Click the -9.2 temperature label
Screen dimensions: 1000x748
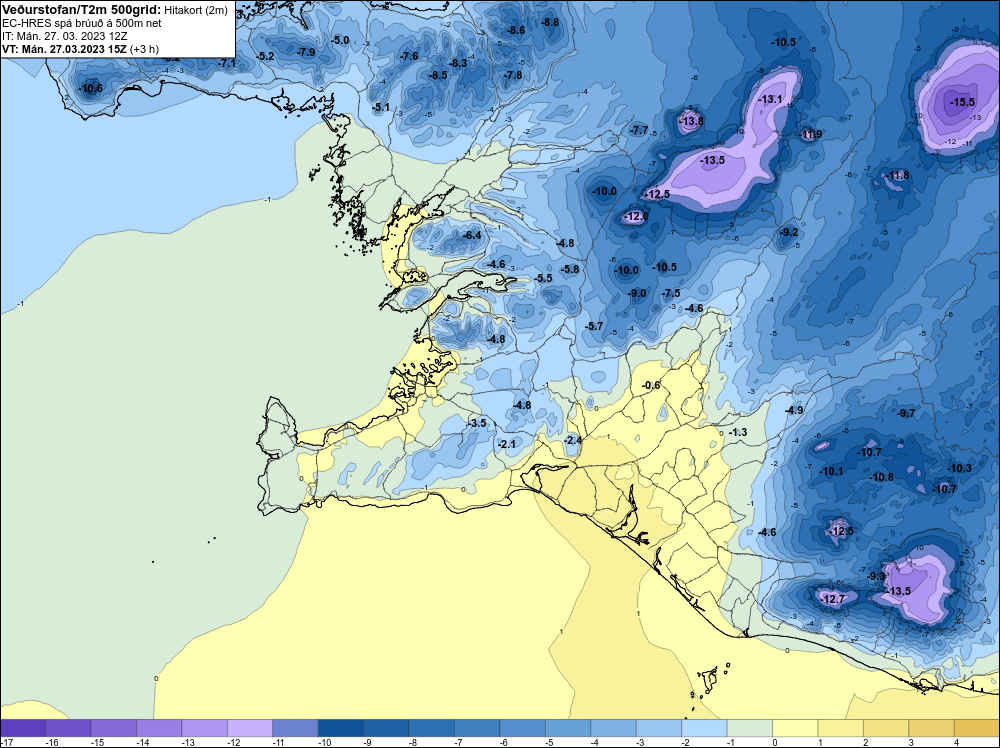click(789, 232)
